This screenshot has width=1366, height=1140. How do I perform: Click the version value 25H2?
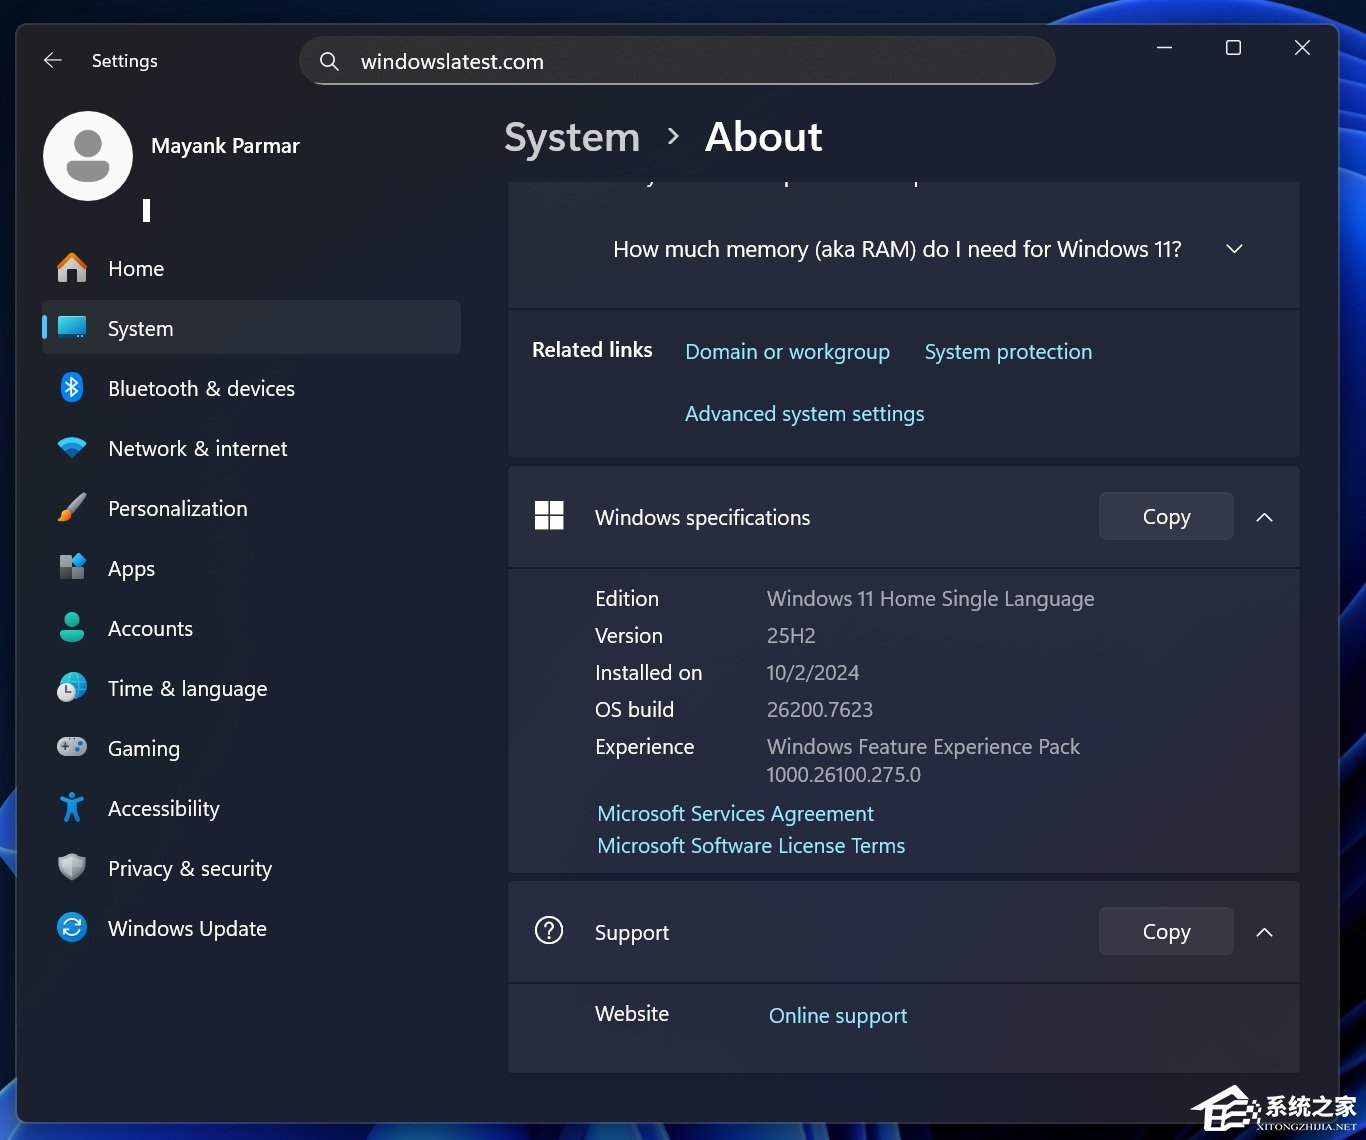791,636
